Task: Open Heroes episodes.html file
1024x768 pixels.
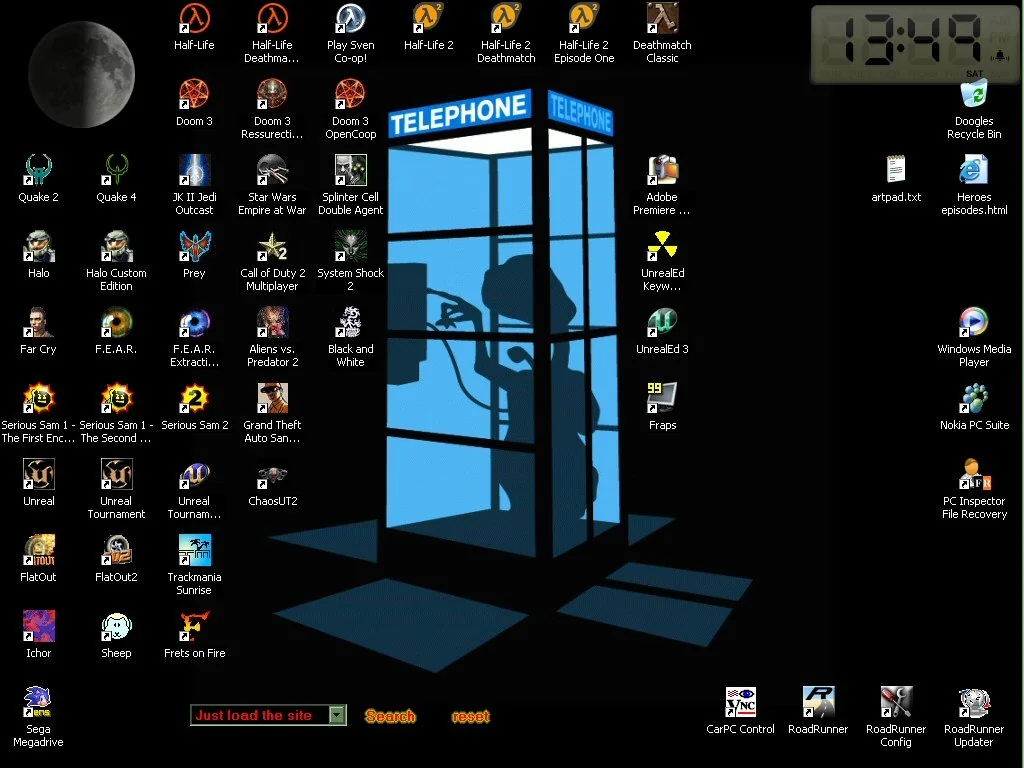Action: click(x=974, y=170)
